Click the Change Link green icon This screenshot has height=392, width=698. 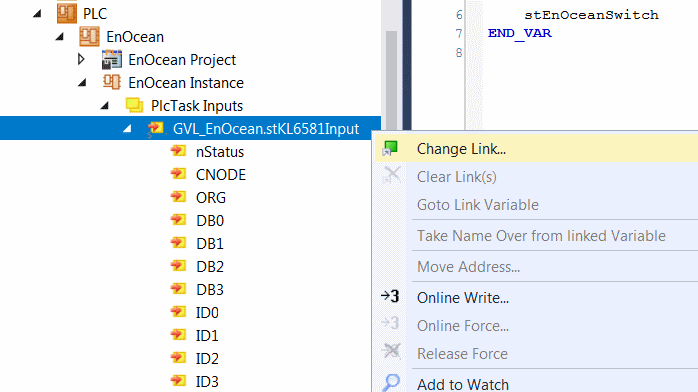pos(390,149)
